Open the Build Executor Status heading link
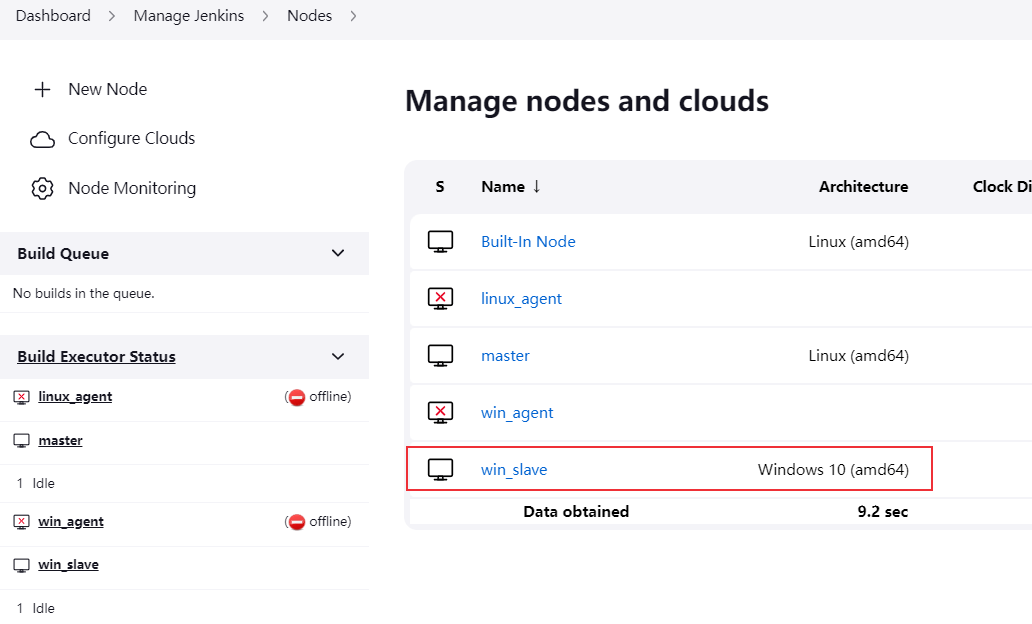The image size is (1032, 624). (x=96, y=356)
